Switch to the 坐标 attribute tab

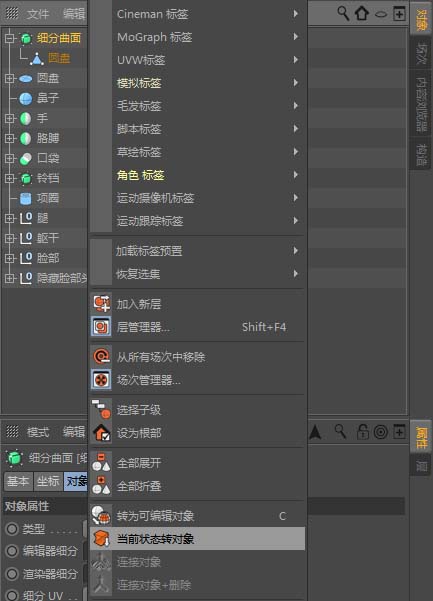tap(48, 481)
